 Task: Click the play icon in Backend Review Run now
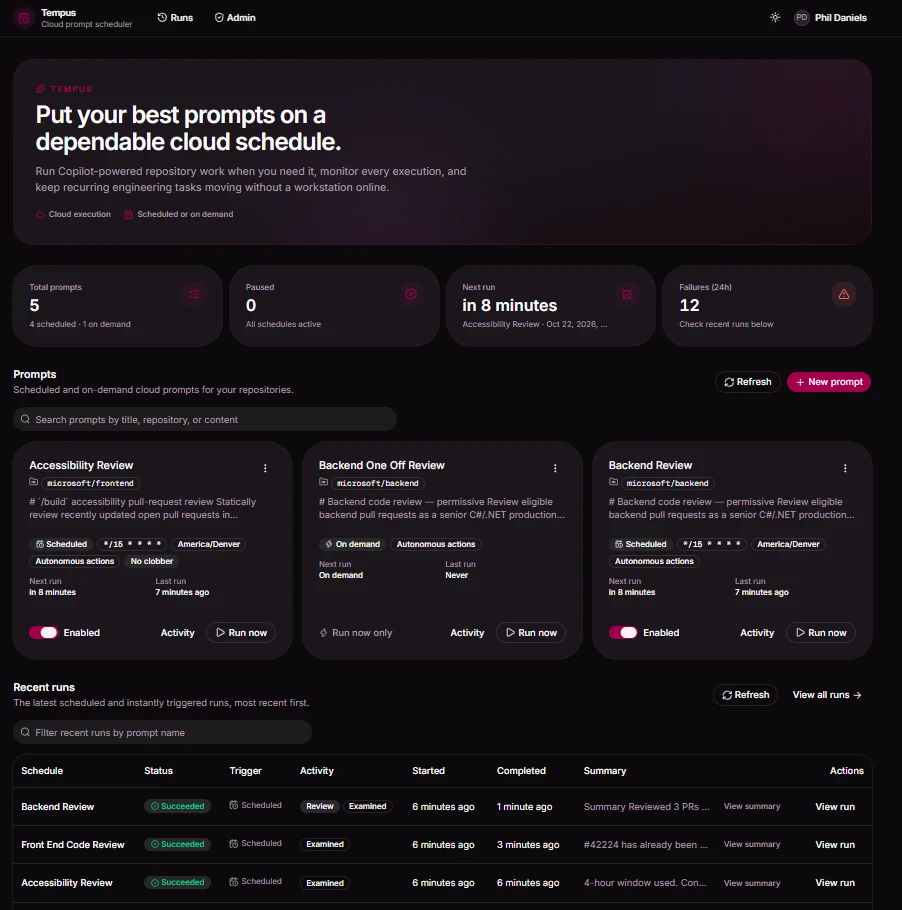[800, 633]
